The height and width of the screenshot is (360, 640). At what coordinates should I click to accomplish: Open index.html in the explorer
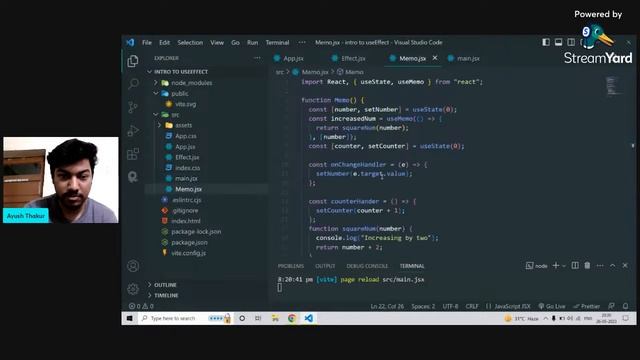coord(186,221)
